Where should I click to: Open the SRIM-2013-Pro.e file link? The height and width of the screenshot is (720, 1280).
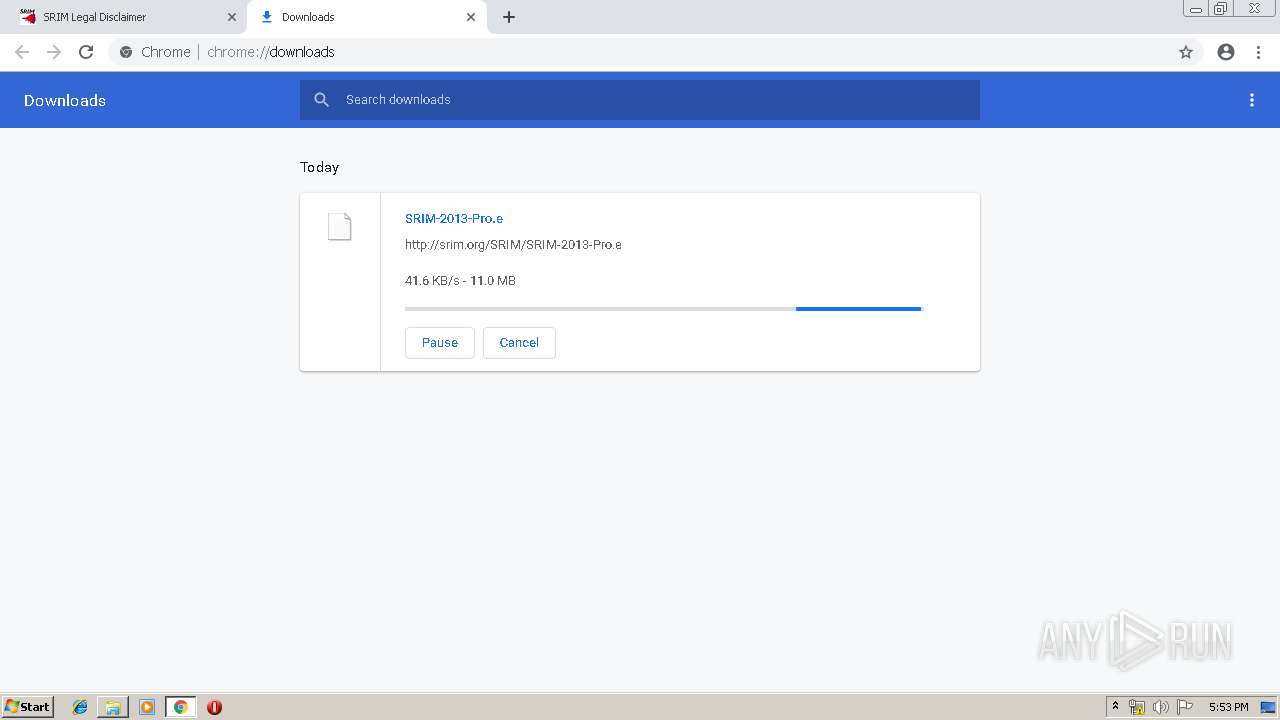(454, 218)
